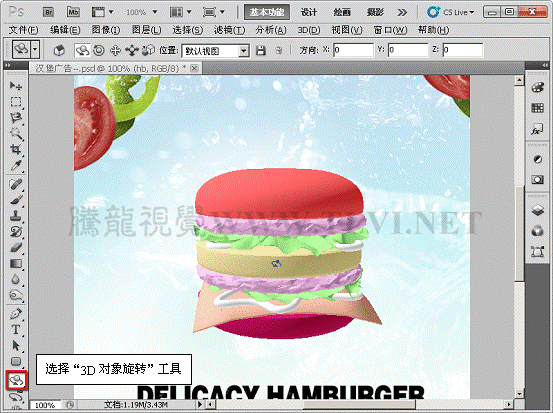This screenshot has height=413, width=553.
Task: Select the Clone Stamp tool
Action: click(x=16, y=215)
